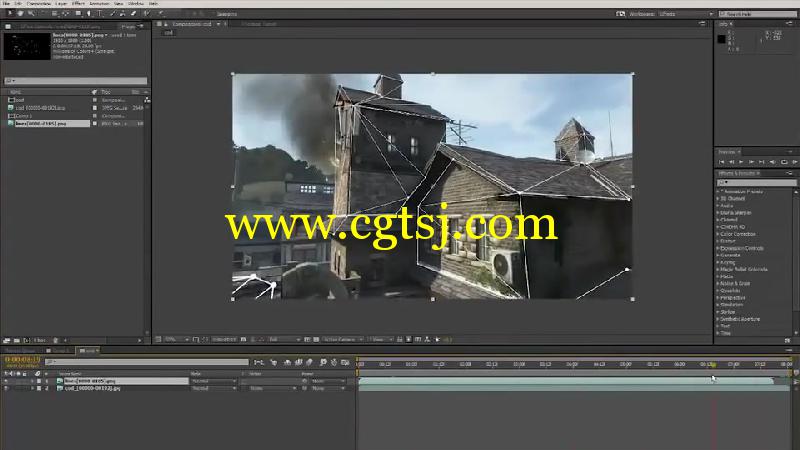Open the Active Camera dropdown

343,339
